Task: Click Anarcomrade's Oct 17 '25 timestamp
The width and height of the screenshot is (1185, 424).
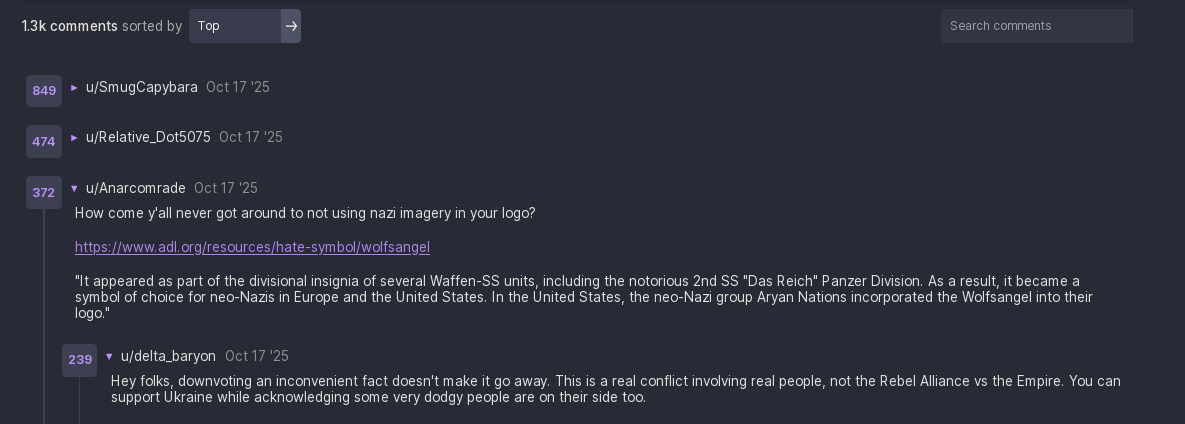Action: pos(226,189)
